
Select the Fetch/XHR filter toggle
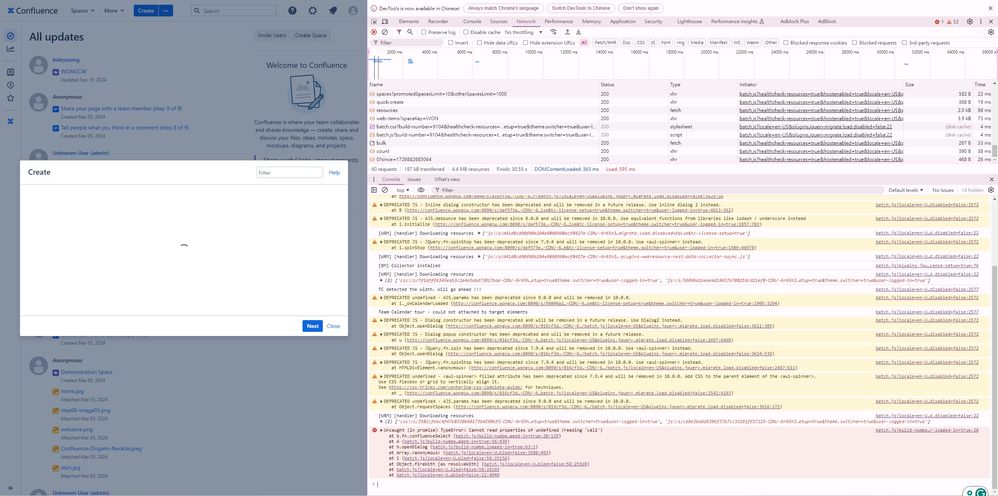605,43
